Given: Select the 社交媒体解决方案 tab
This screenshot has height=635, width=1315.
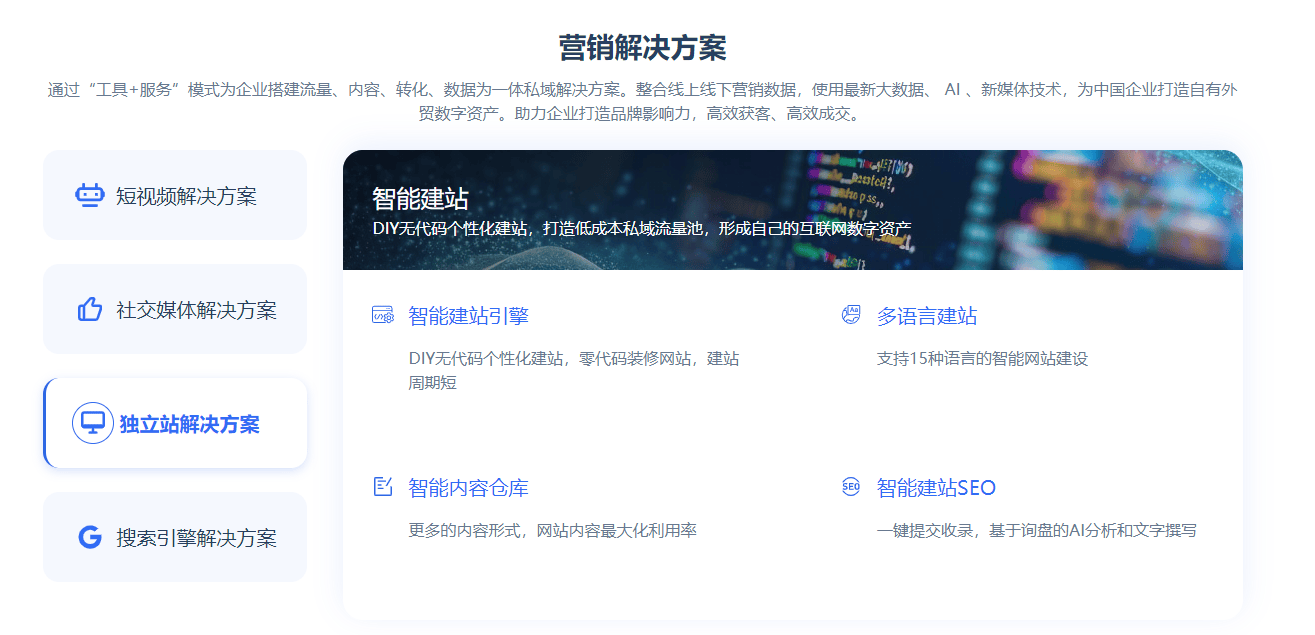Looking at the screenshot, I should coord(196,310).
